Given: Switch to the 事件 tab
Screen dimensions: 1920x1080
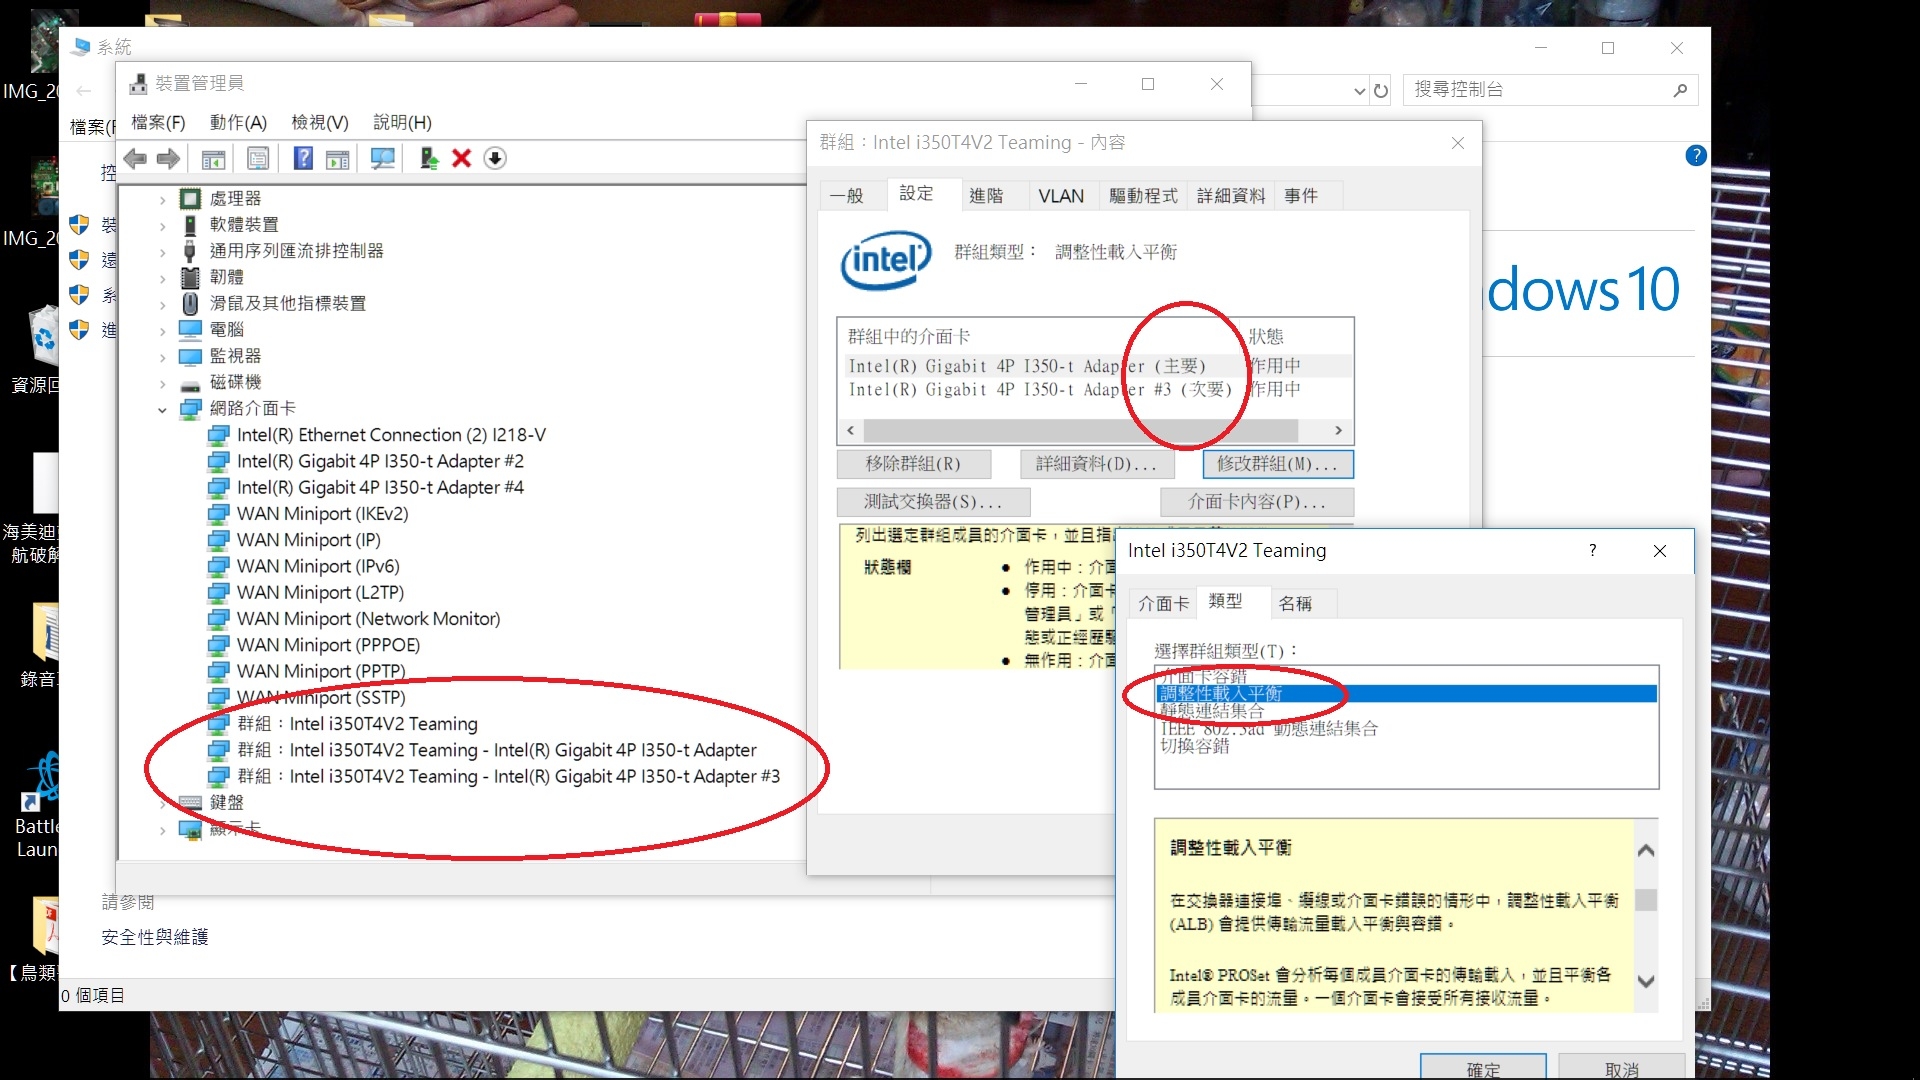Looking at the screenshot, I should pos(1301,196).
